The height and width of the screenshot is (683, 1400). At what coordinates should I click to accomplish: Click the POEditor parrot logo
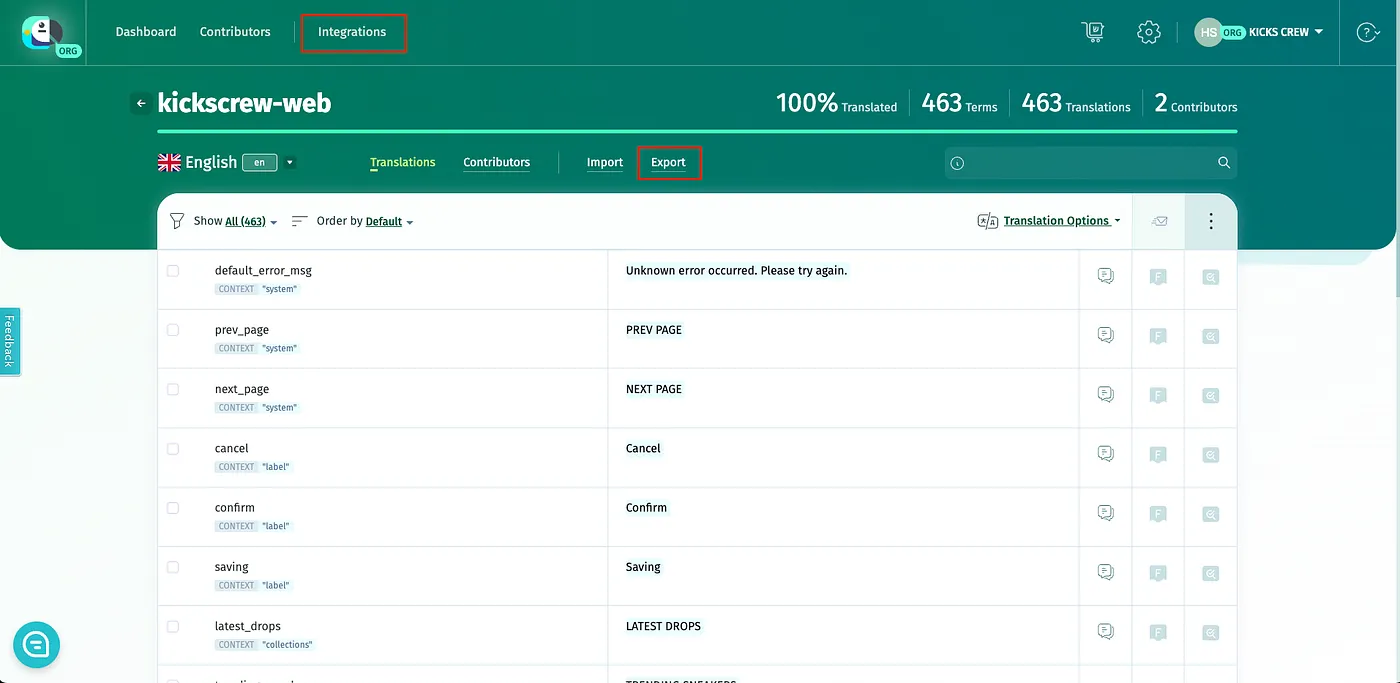point(43,33)
